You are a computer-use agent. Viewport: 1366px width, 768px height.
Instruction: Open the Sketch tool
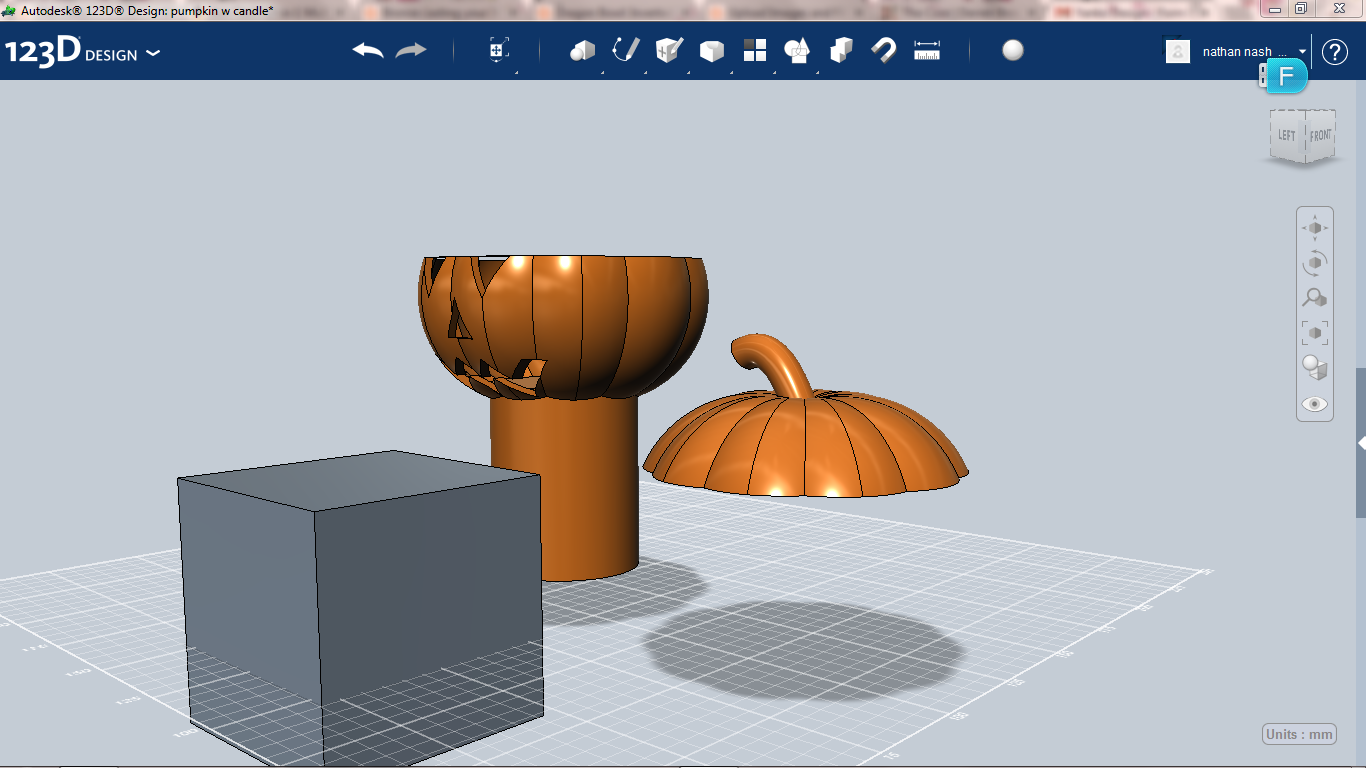pyautogui.click(x=625, y=50)
